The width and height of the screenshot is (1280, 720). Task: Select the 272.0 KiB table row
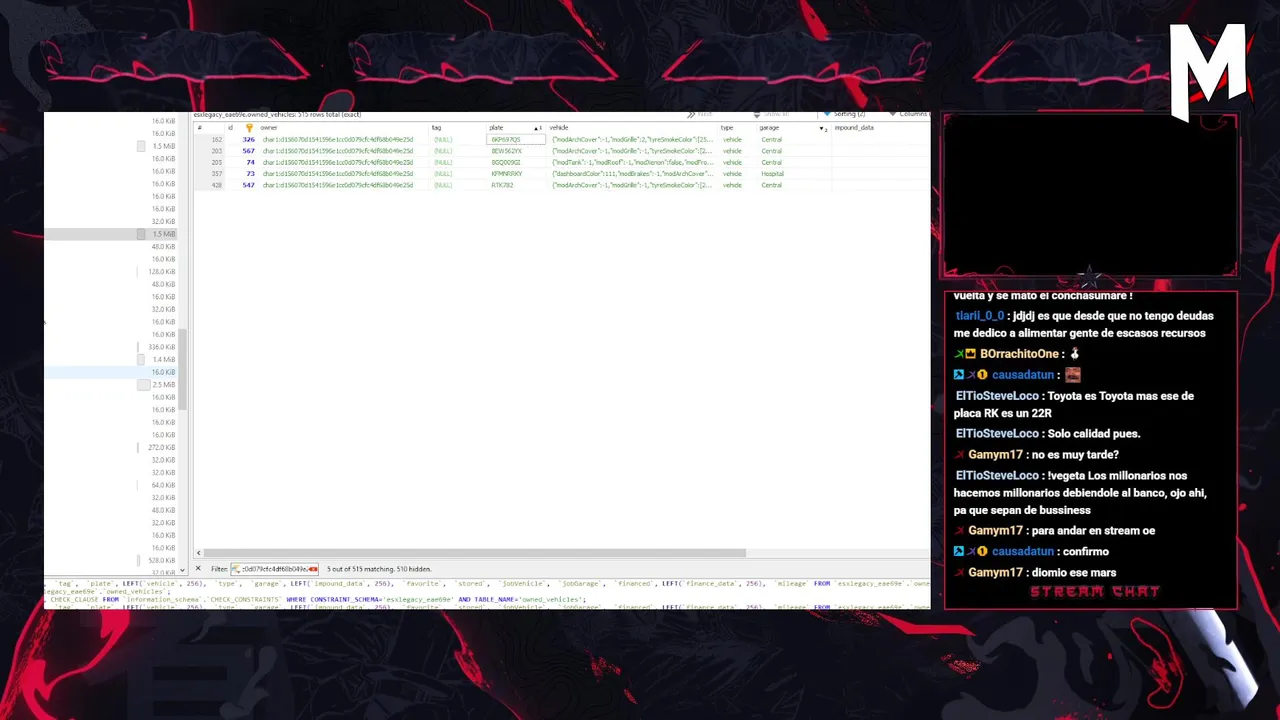pos(110,447)
